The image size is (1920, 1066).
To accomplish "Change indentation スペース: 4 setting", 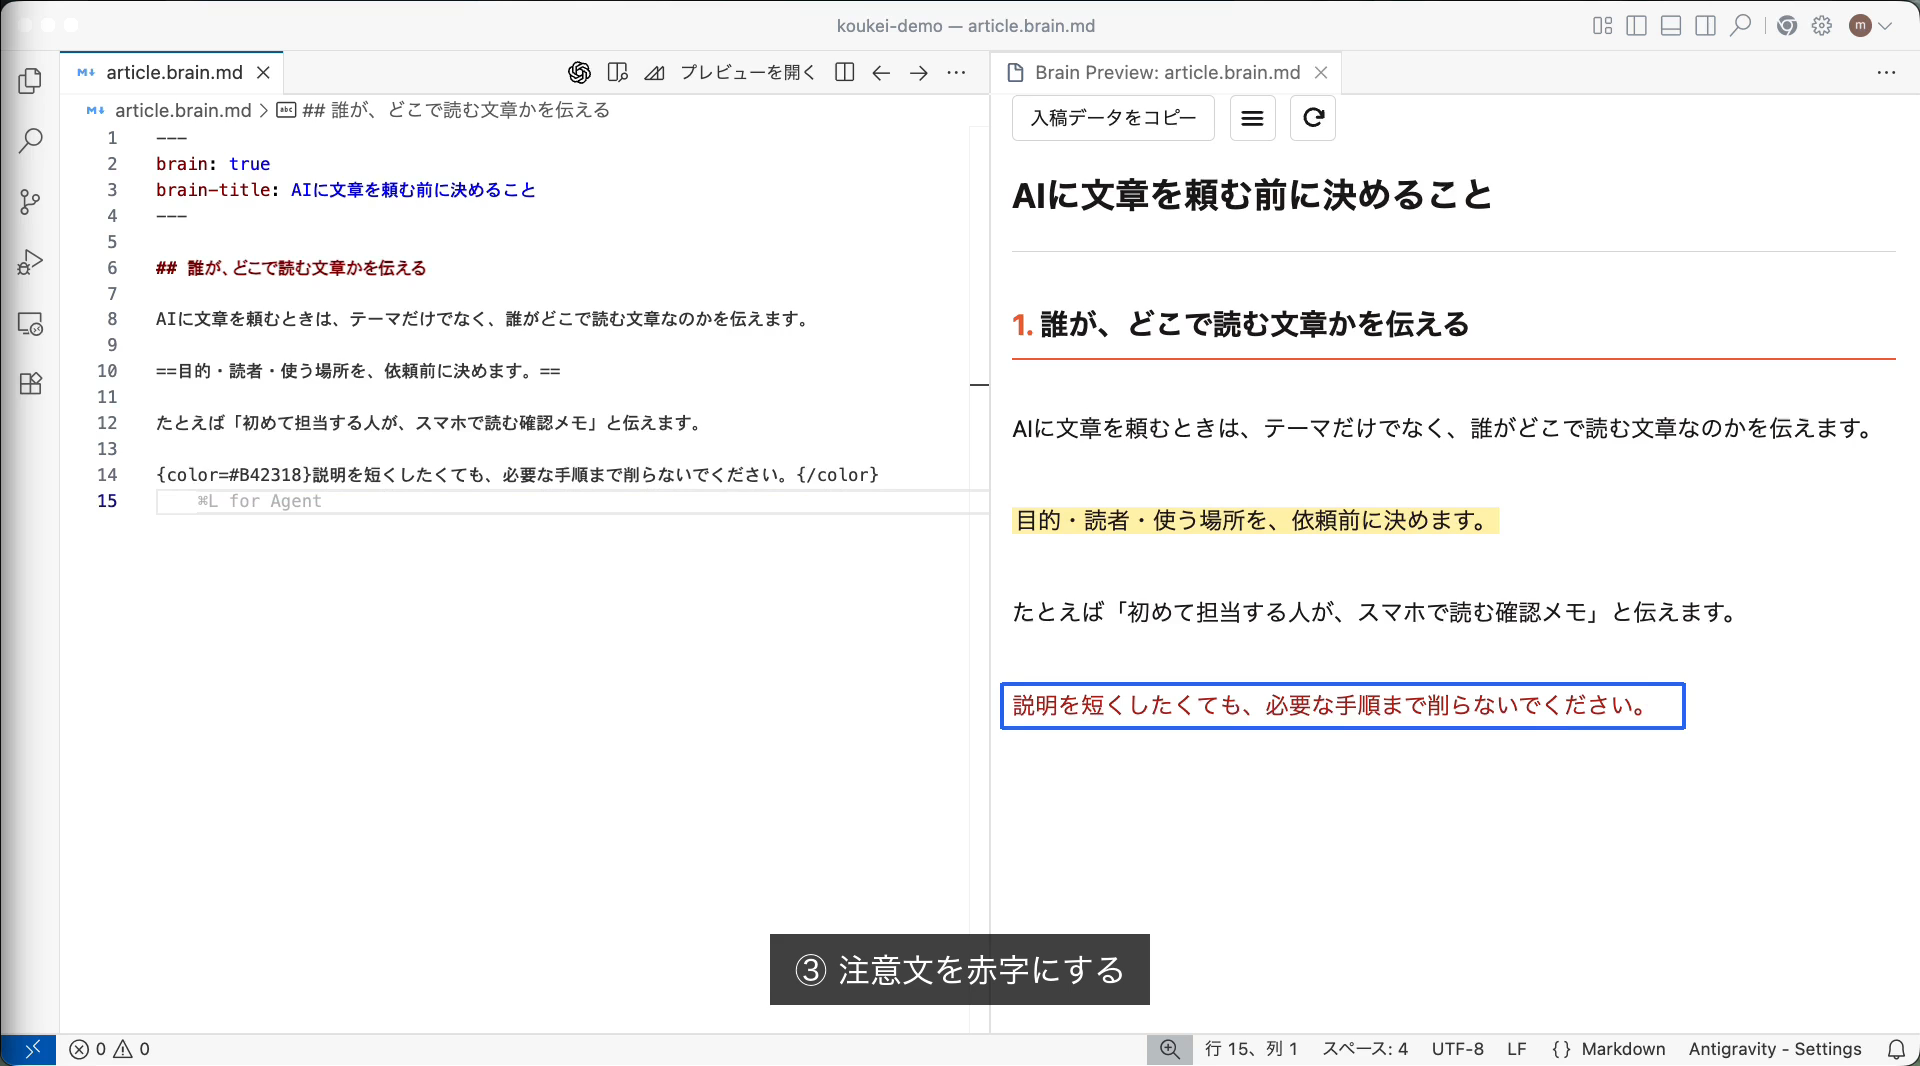I will pyautogui.click(x=1365, y=1049).
